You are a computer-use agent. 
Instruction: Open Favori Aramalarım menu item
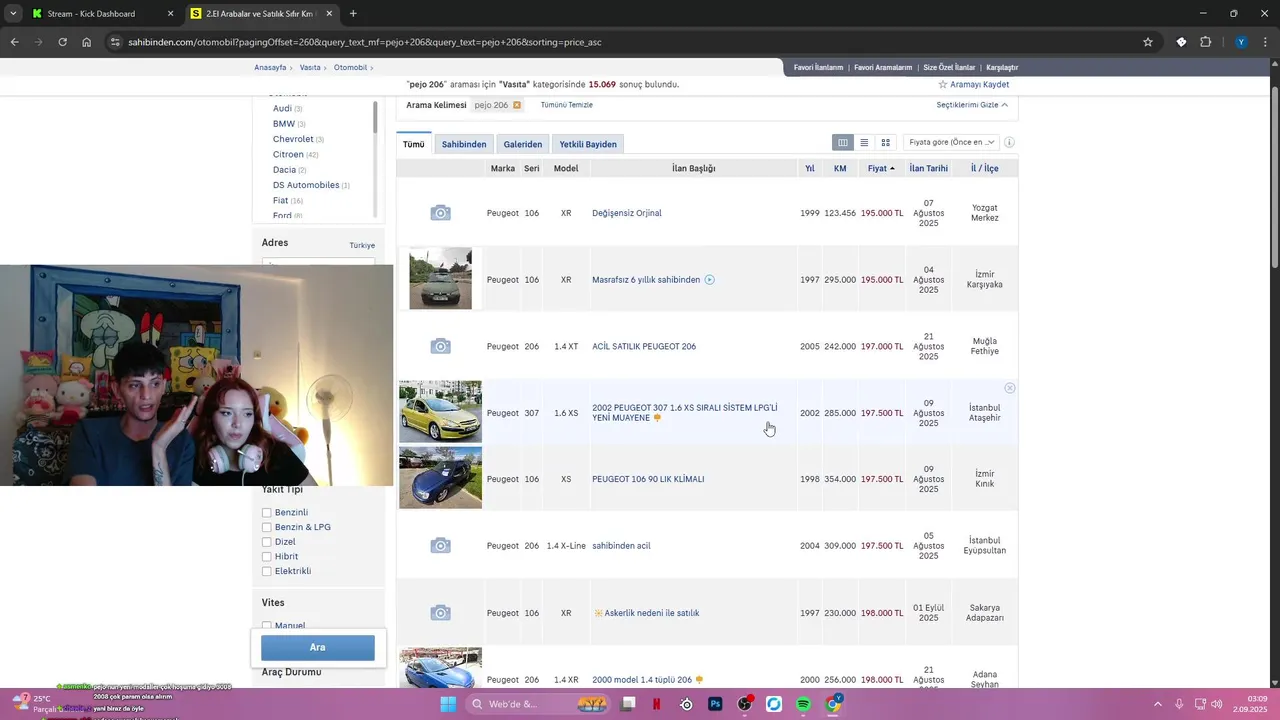click(x=883, y=67)
